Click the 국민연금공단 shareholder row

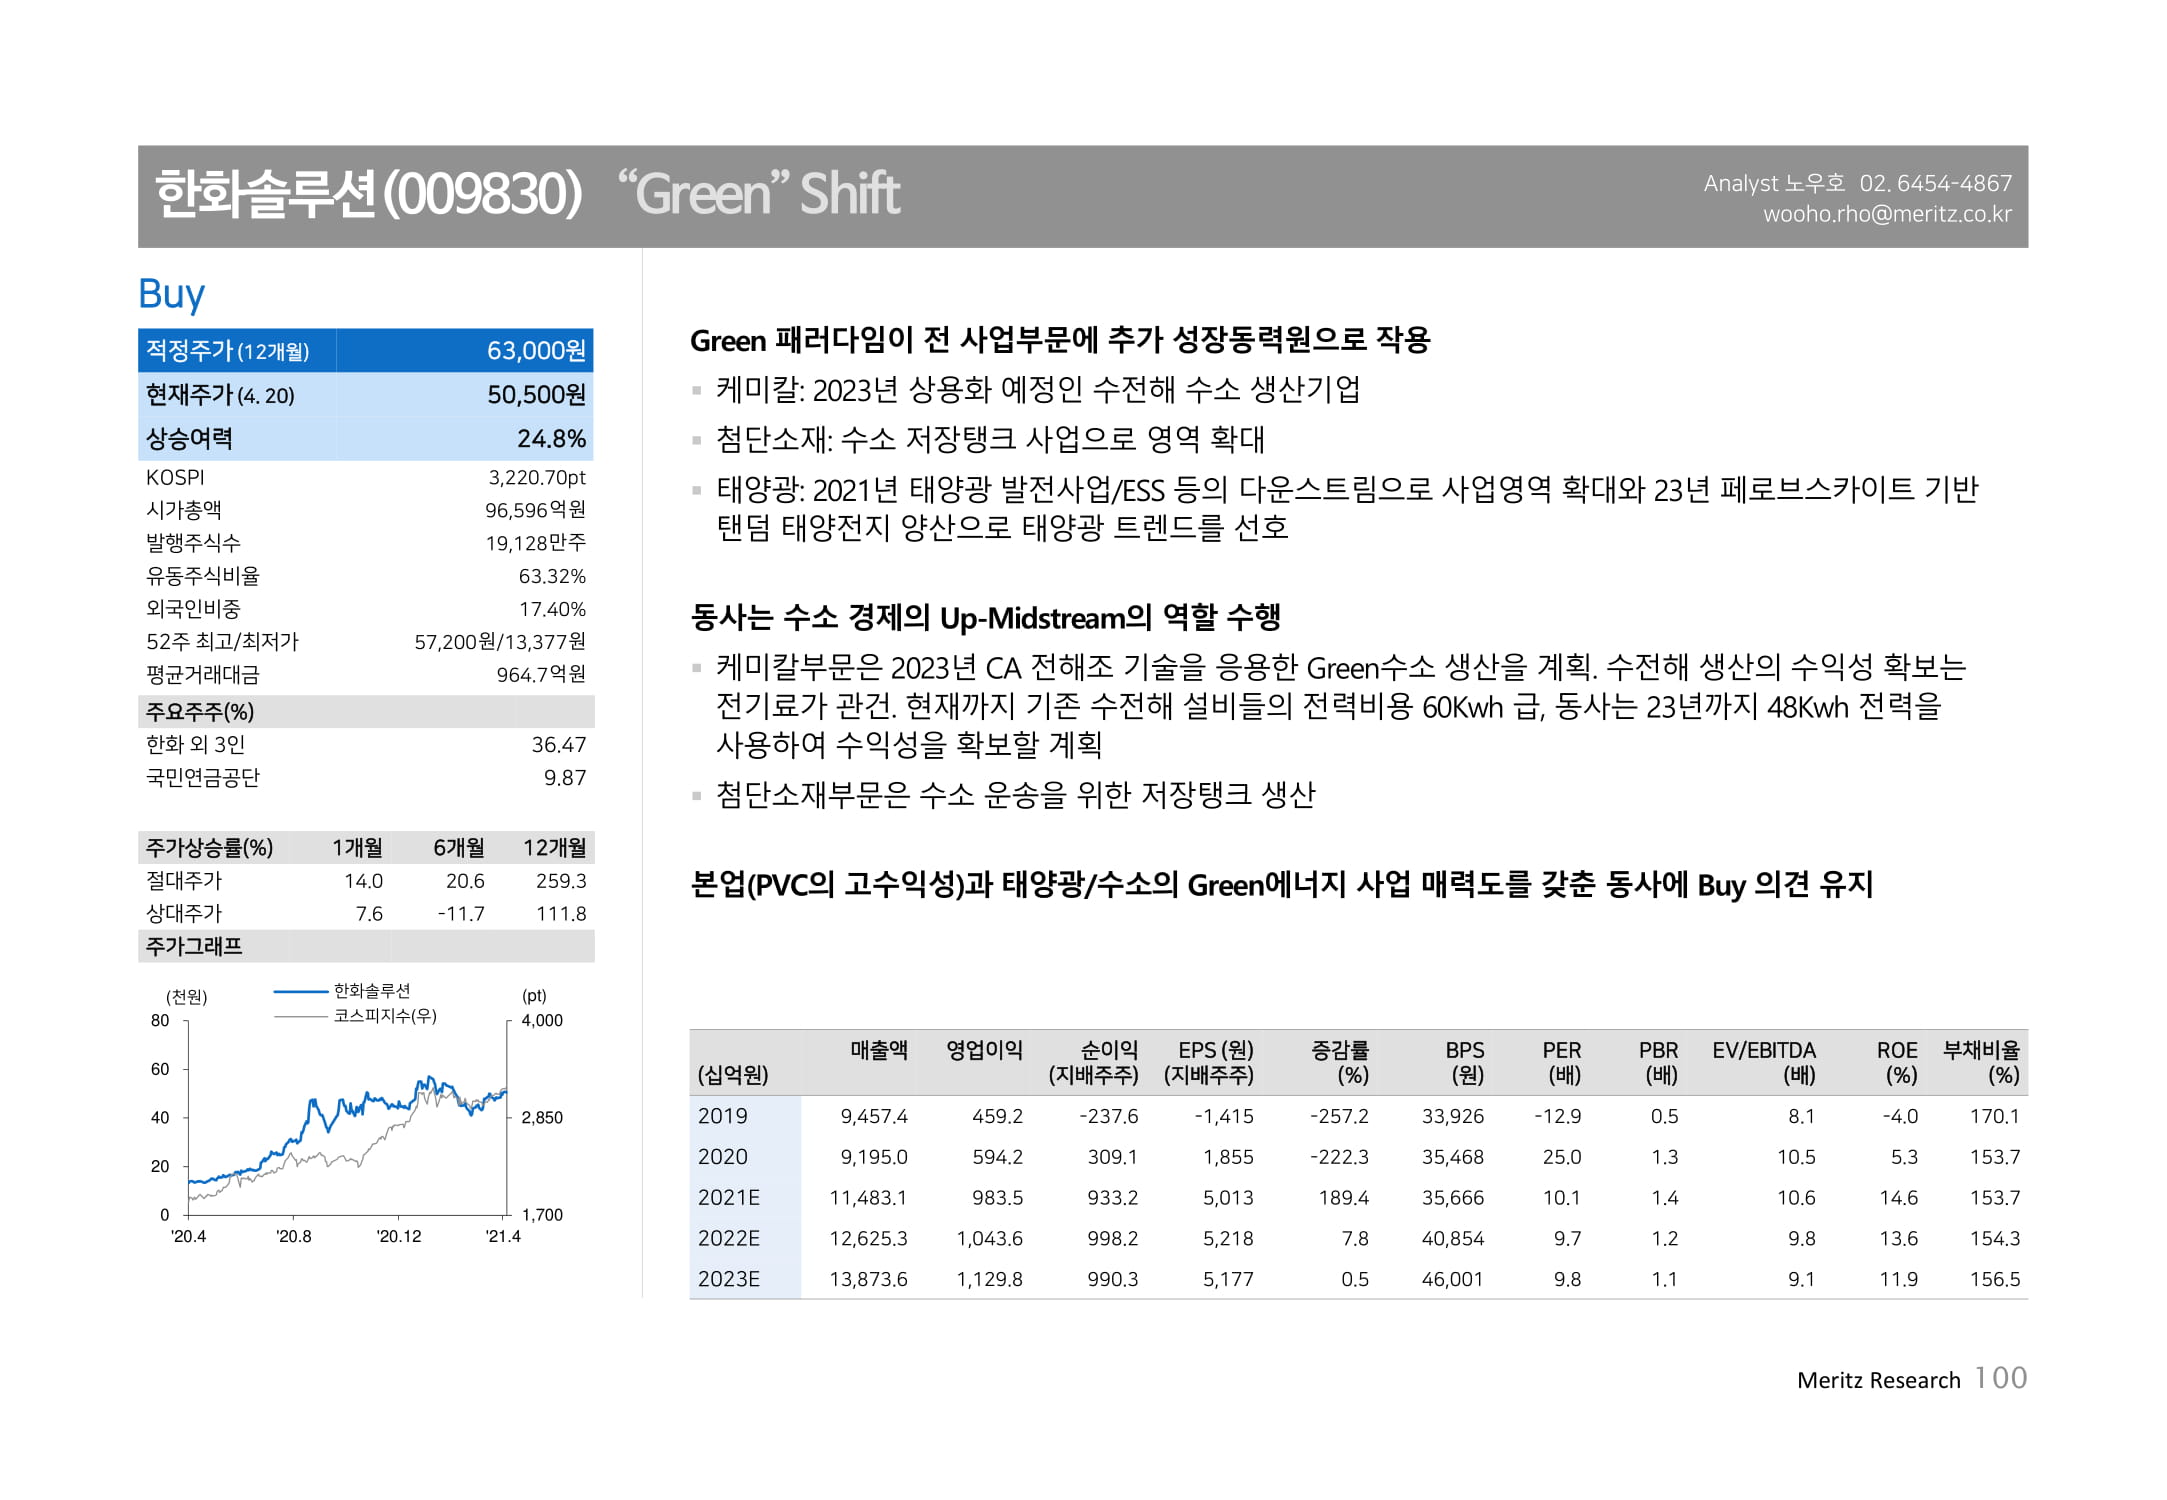[203, 778]
